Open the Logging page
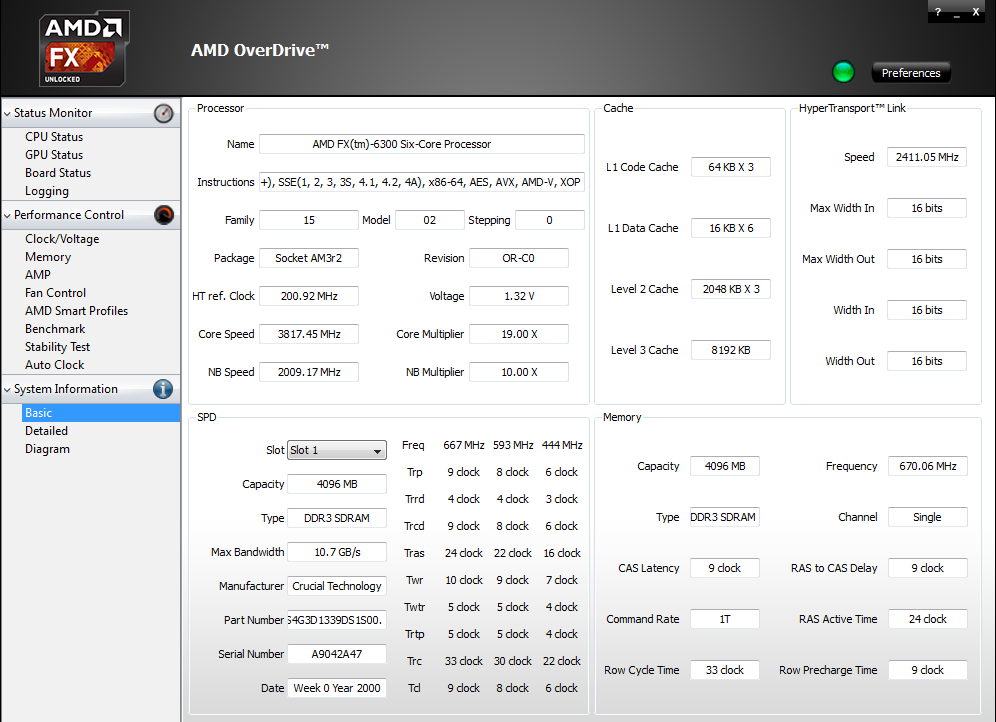The width and height of the screenshot is (996, 722). click(x=46, y=191)
